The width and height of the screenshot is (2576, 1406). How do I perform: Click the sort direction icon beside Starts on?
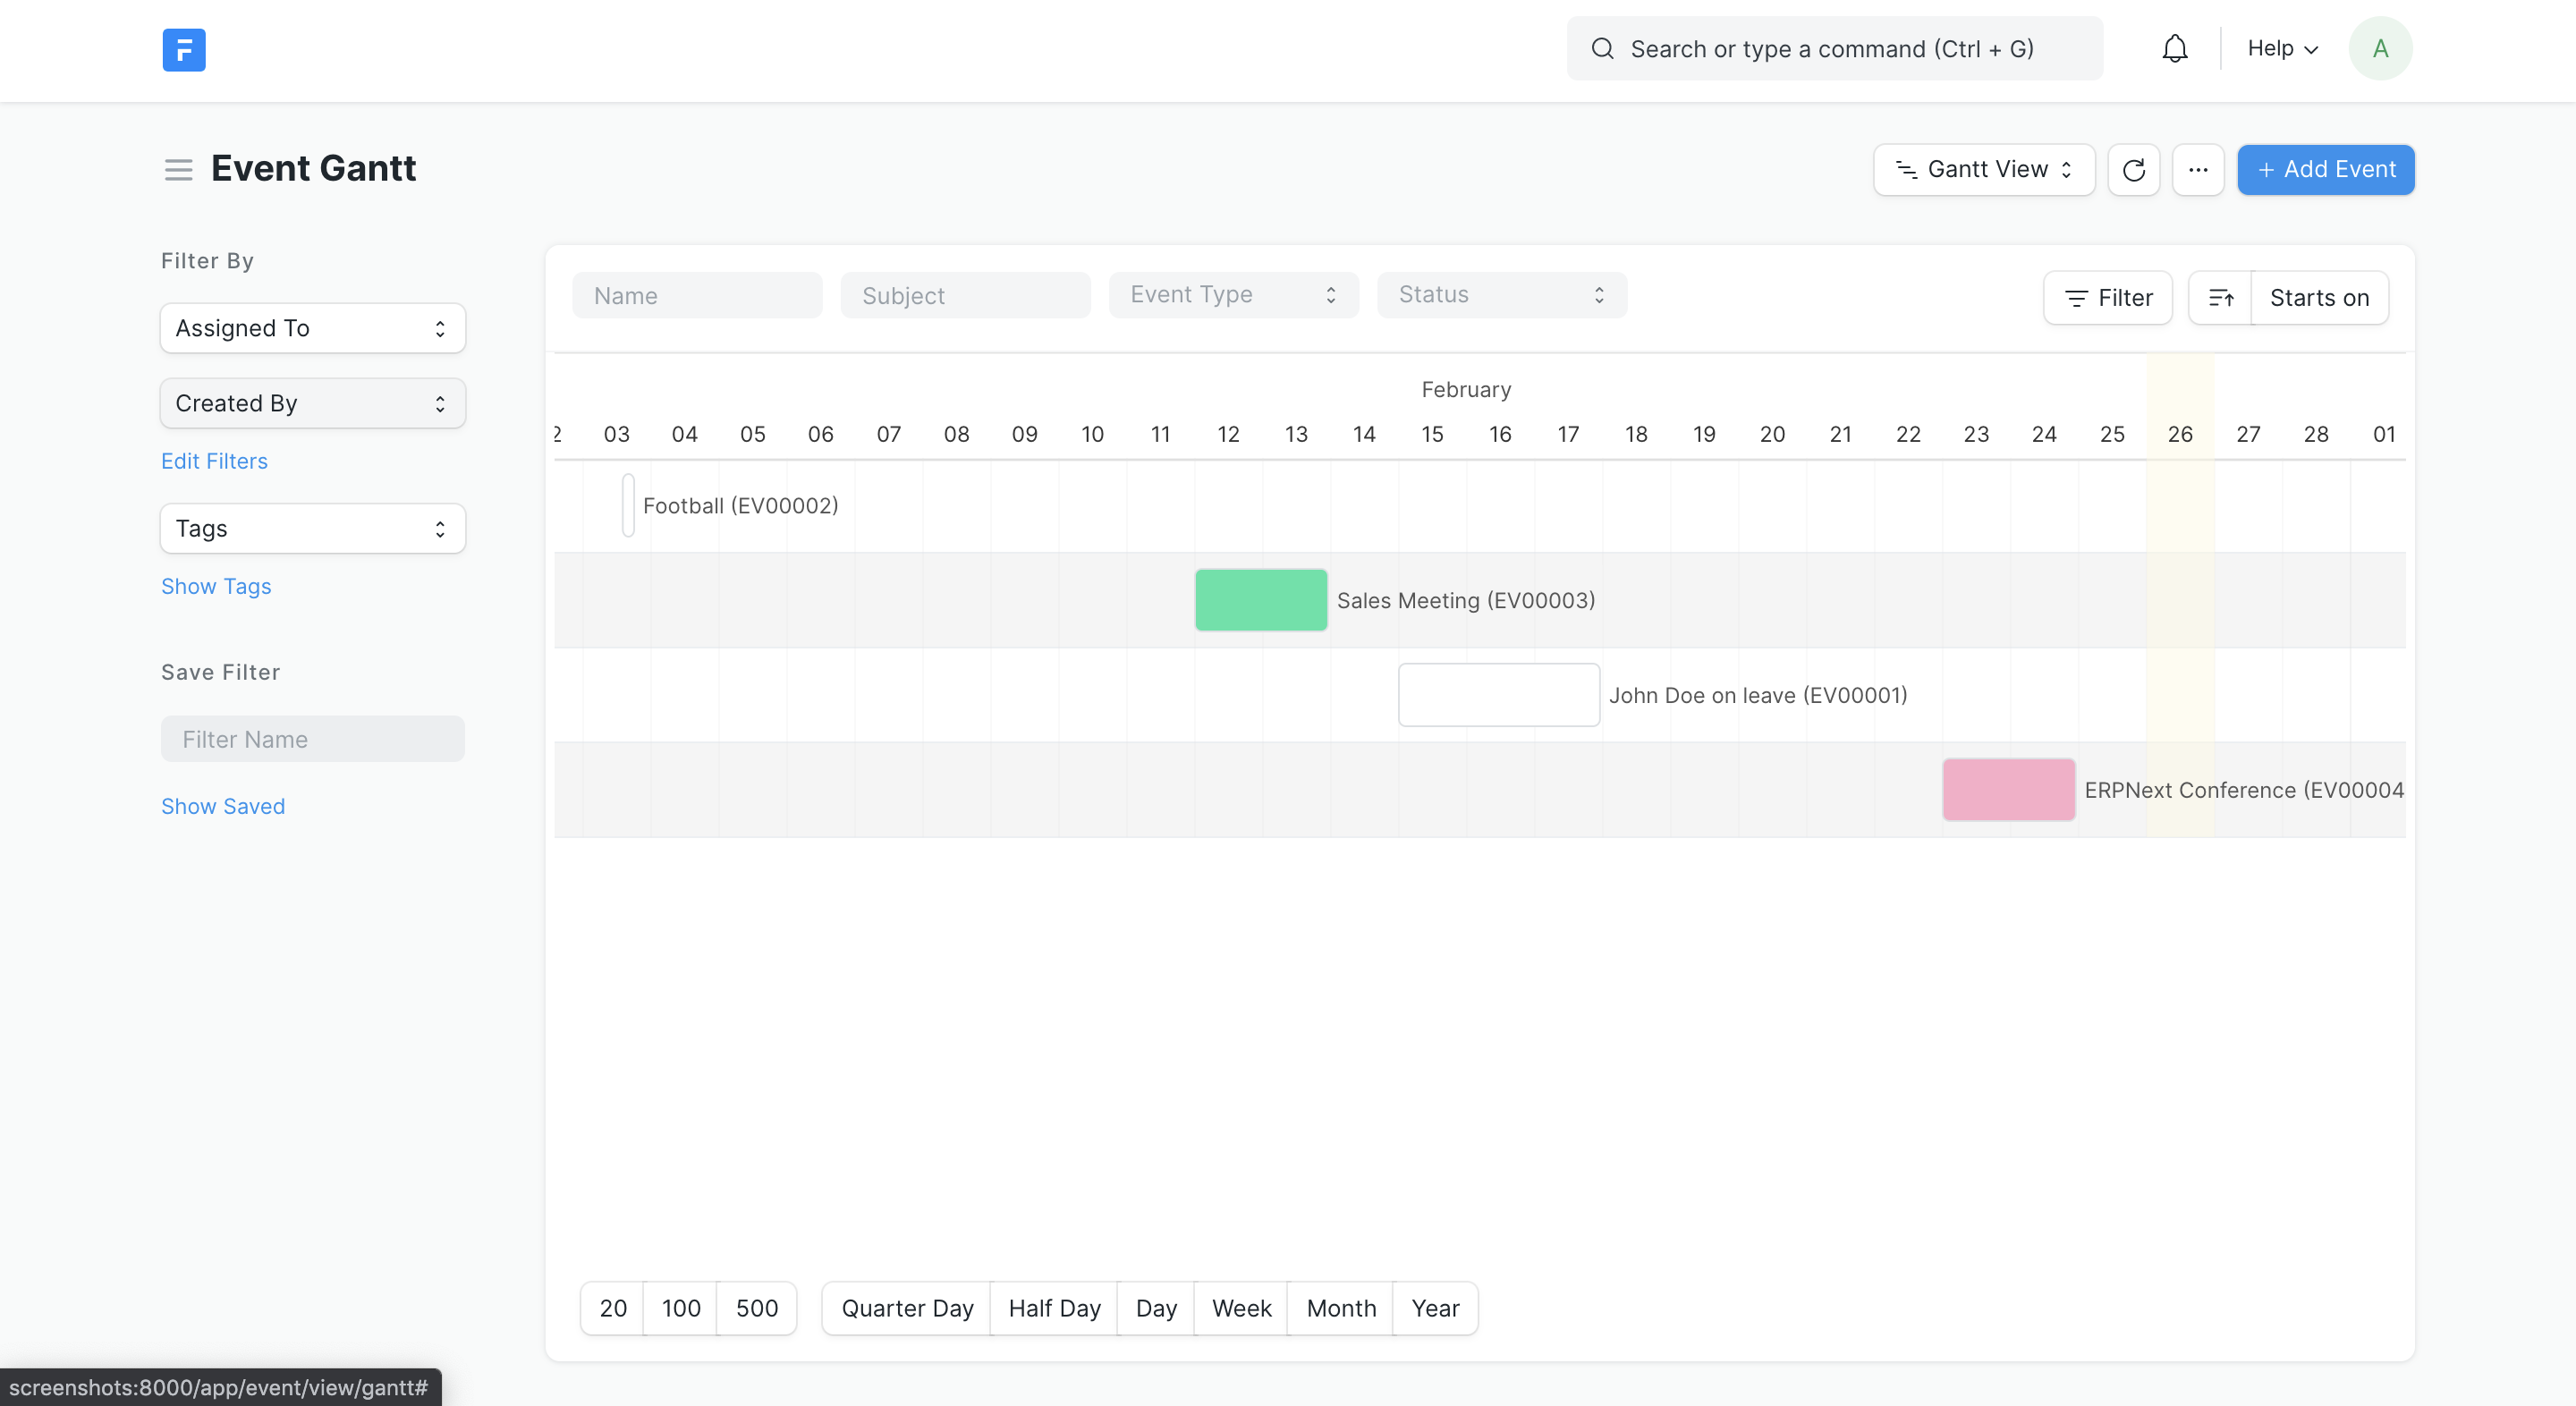click(2221, 297)
